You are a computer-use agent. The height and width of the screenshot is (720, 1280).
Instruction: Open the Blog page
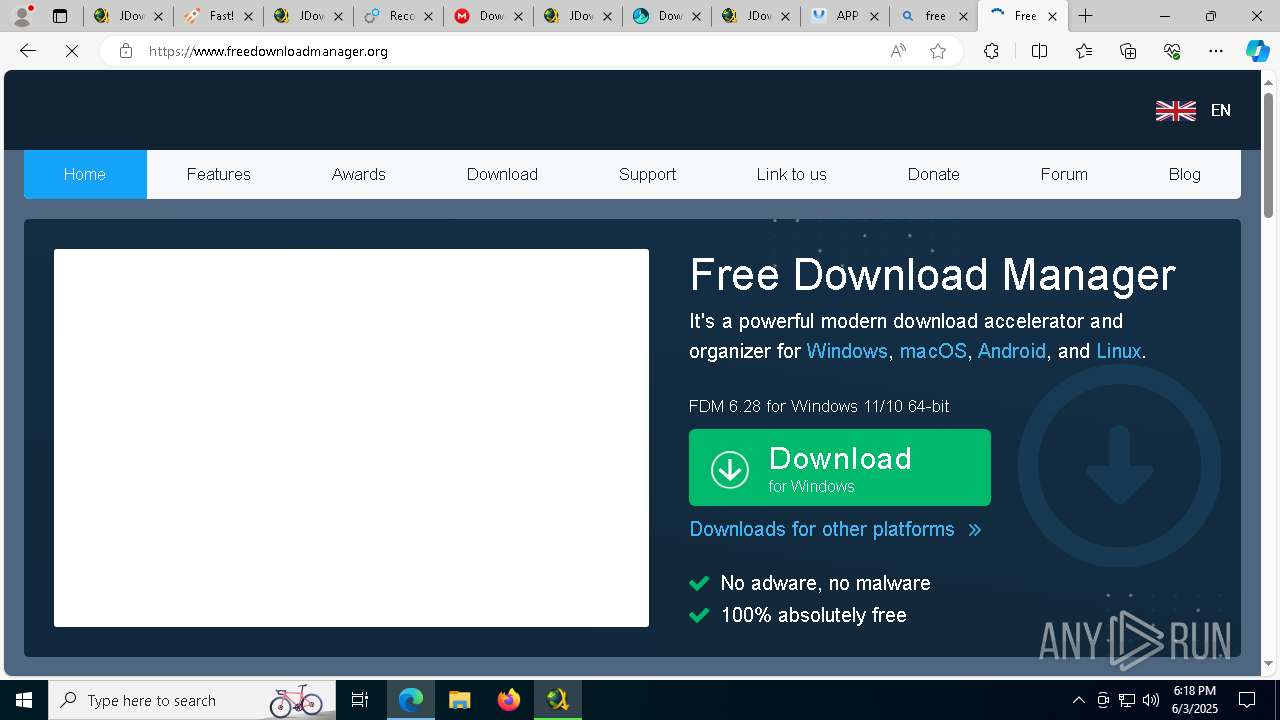pos(1184,174)
